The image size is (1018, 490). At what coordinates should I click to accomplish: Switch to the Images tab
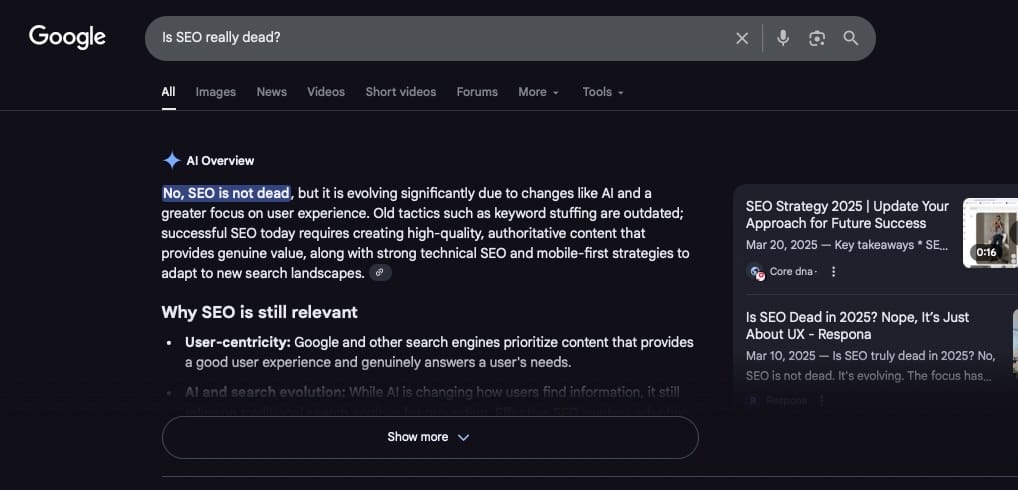click(216, 92)
